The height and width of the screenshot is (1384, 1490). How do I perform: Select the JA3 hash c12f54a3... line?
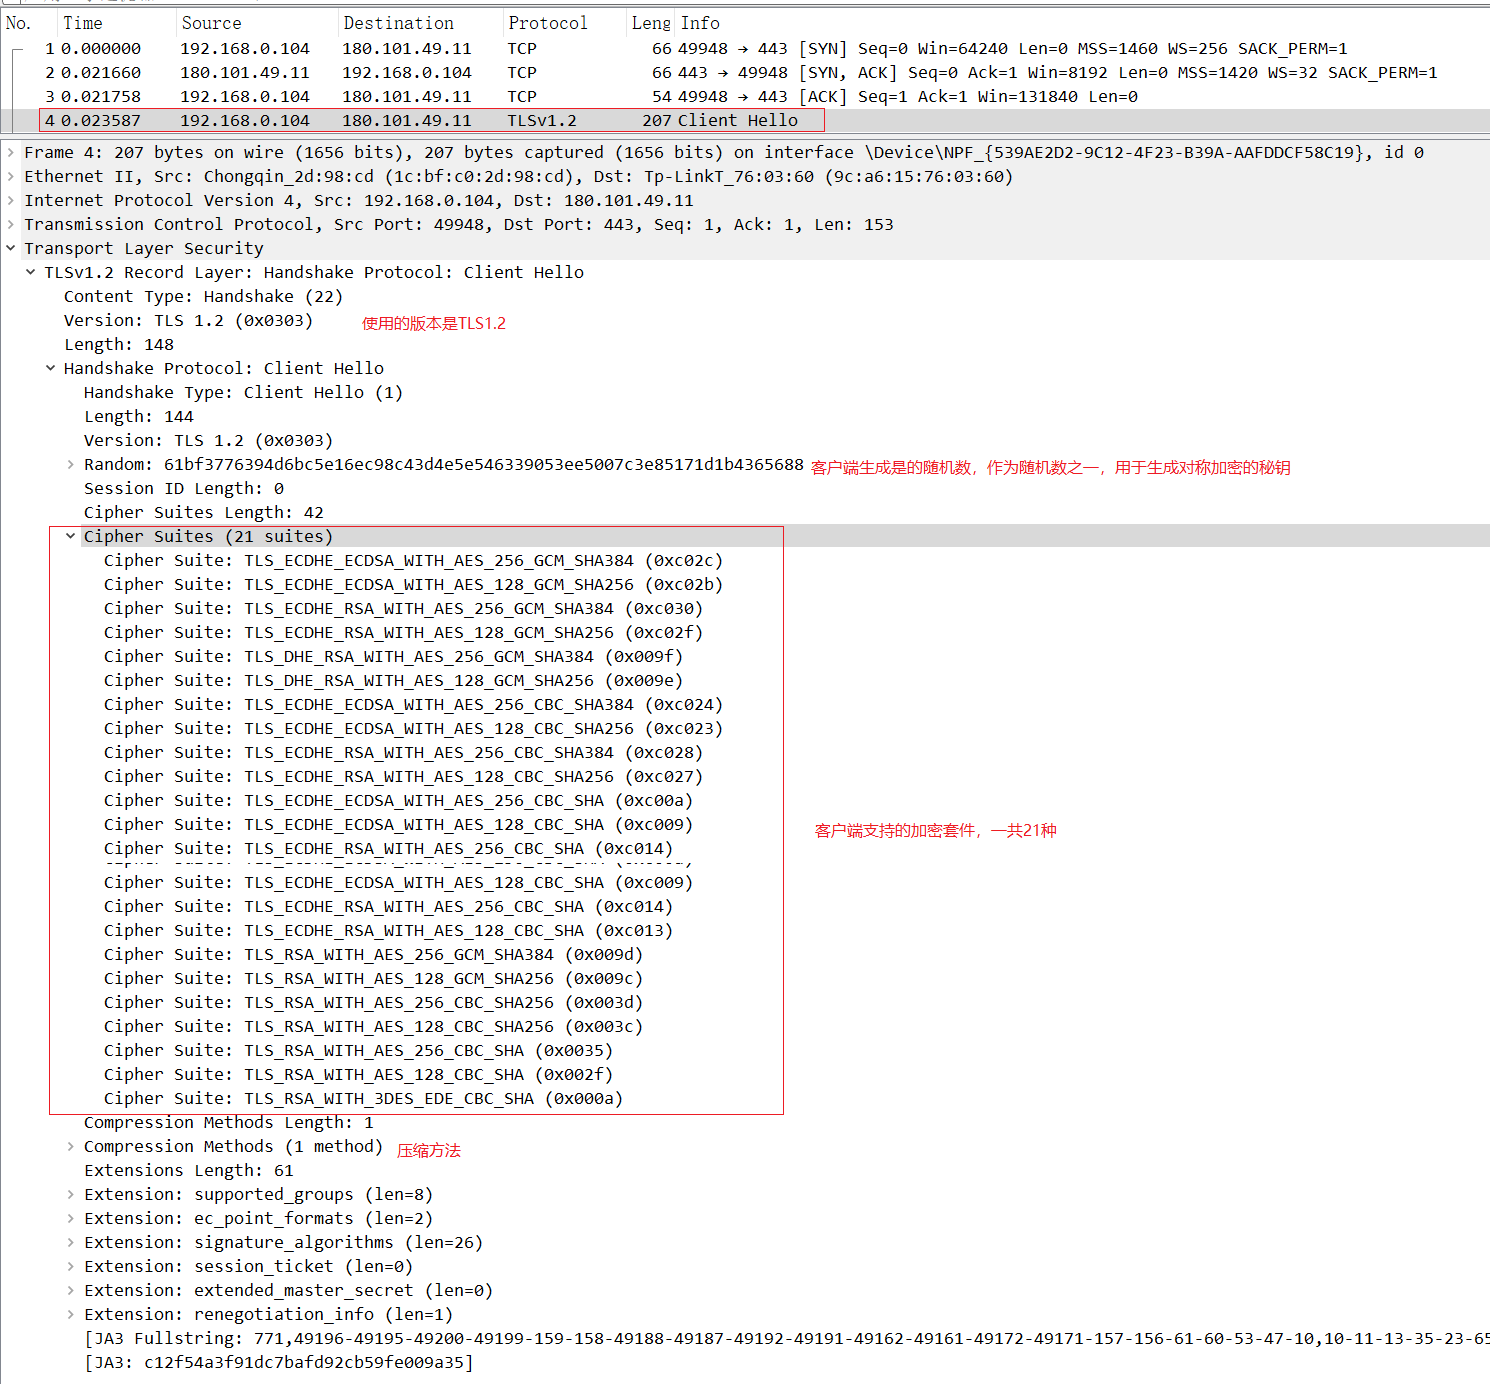pyautogui.click(x=279, y=1363)
